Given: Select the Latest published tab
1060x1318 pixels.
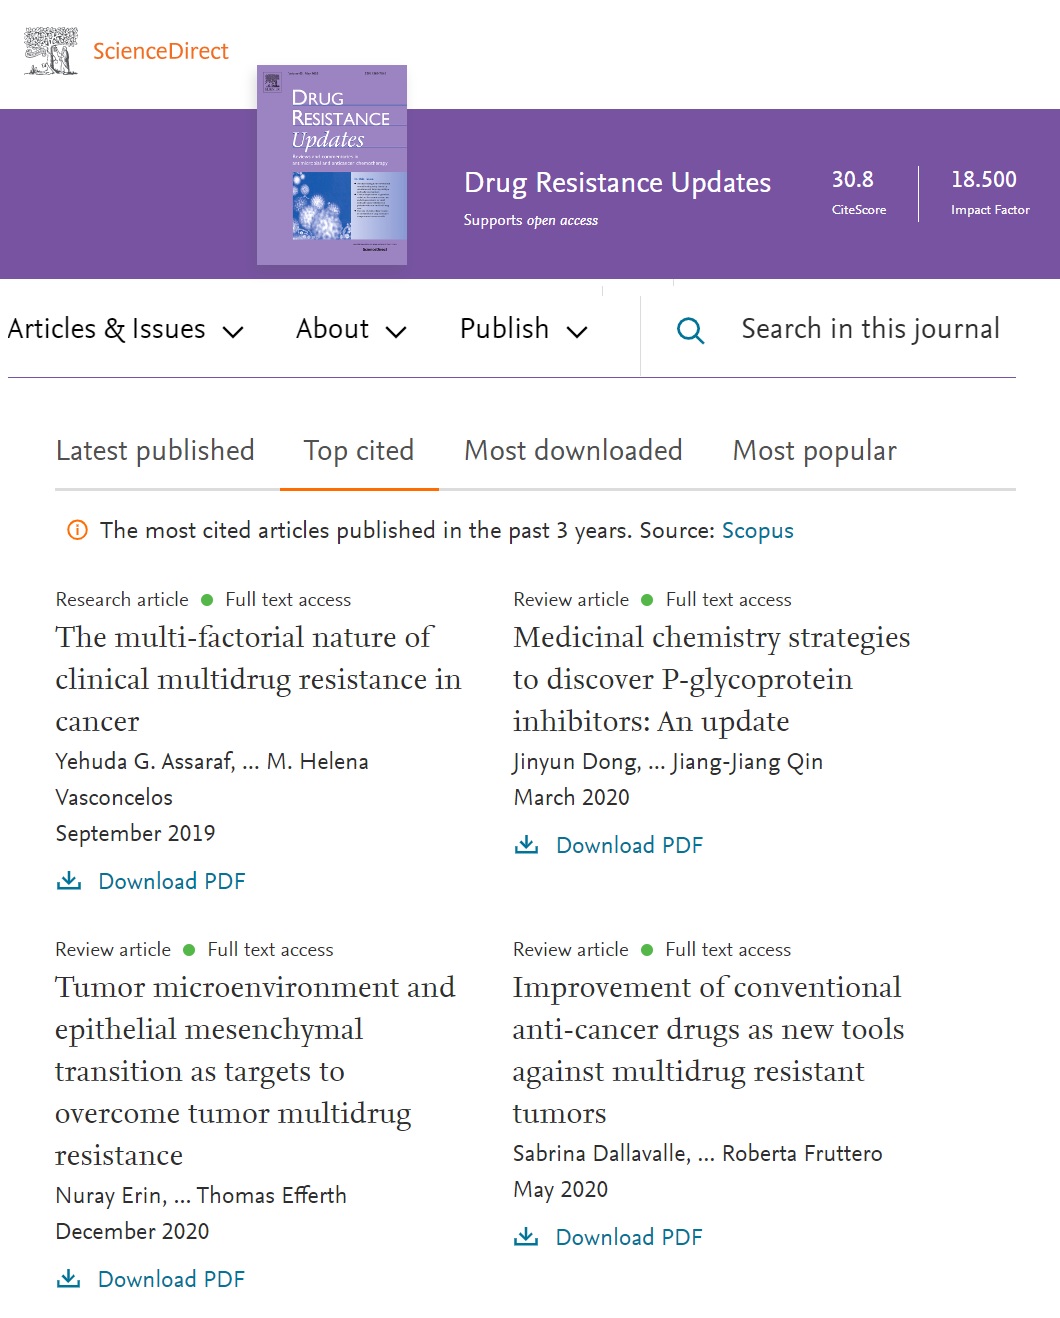Looking at the screenshot, I should pos(155,451).
